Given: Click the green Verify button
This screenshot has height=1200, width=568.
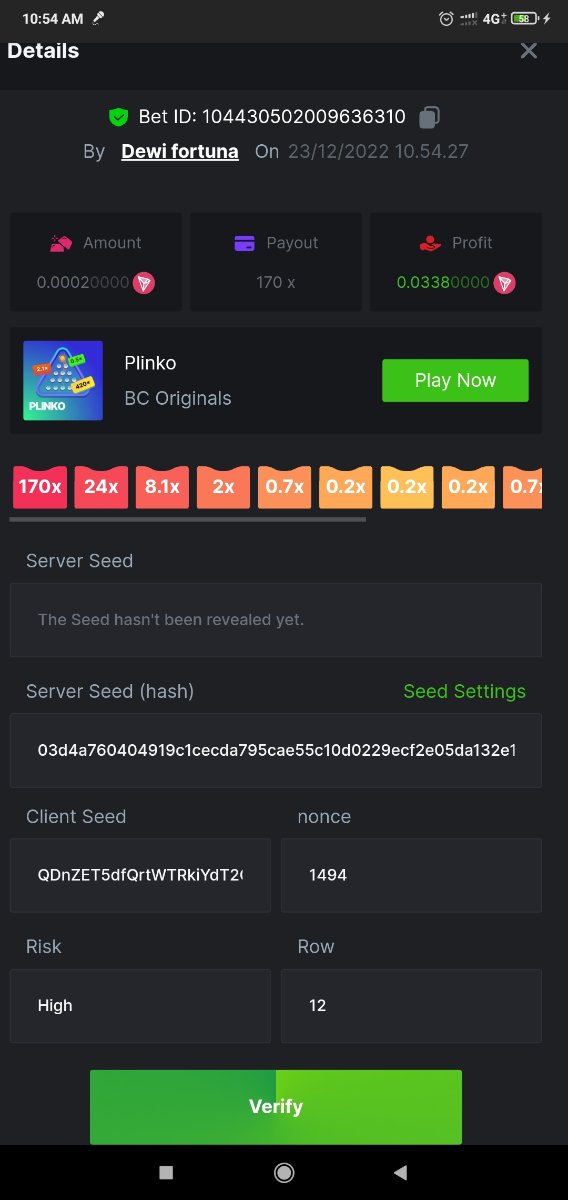Looking at the screenshot, I should (276, 1107).
